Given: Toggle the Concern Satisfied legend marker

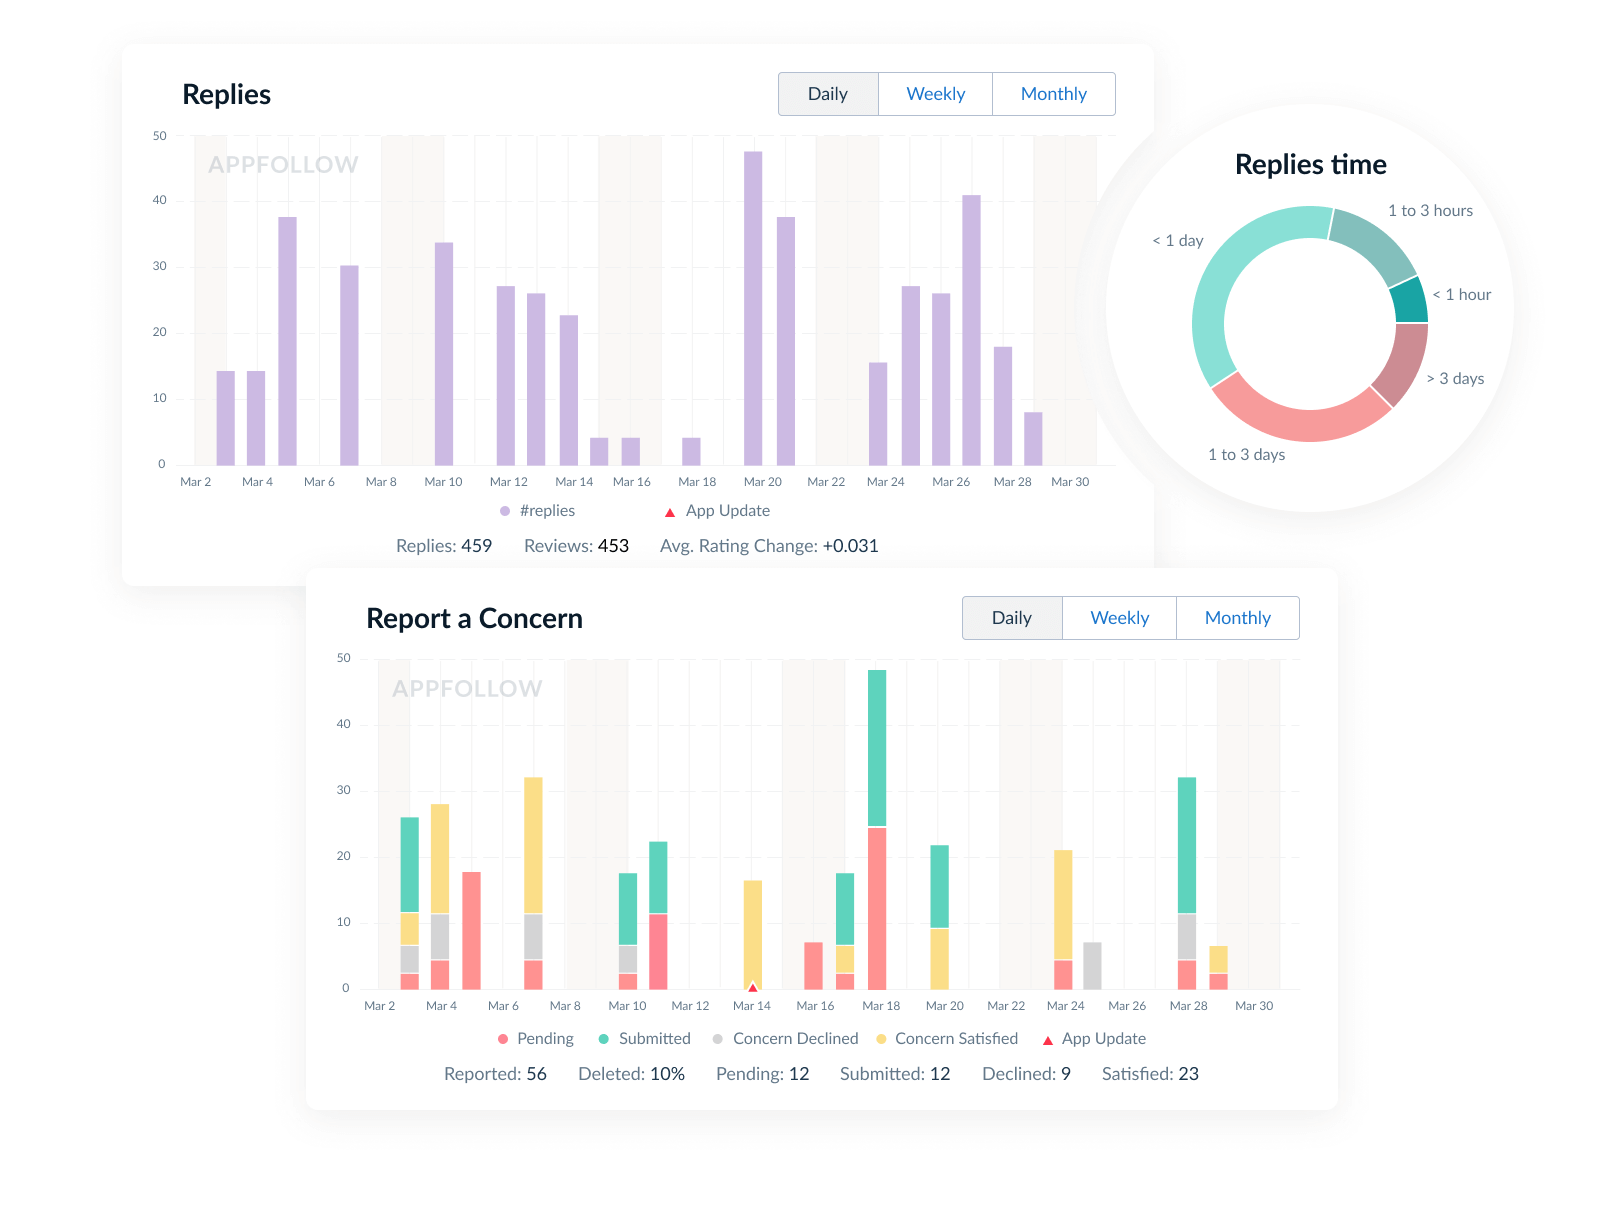Looking at the screenshot, I should [x=881, y=1039].
